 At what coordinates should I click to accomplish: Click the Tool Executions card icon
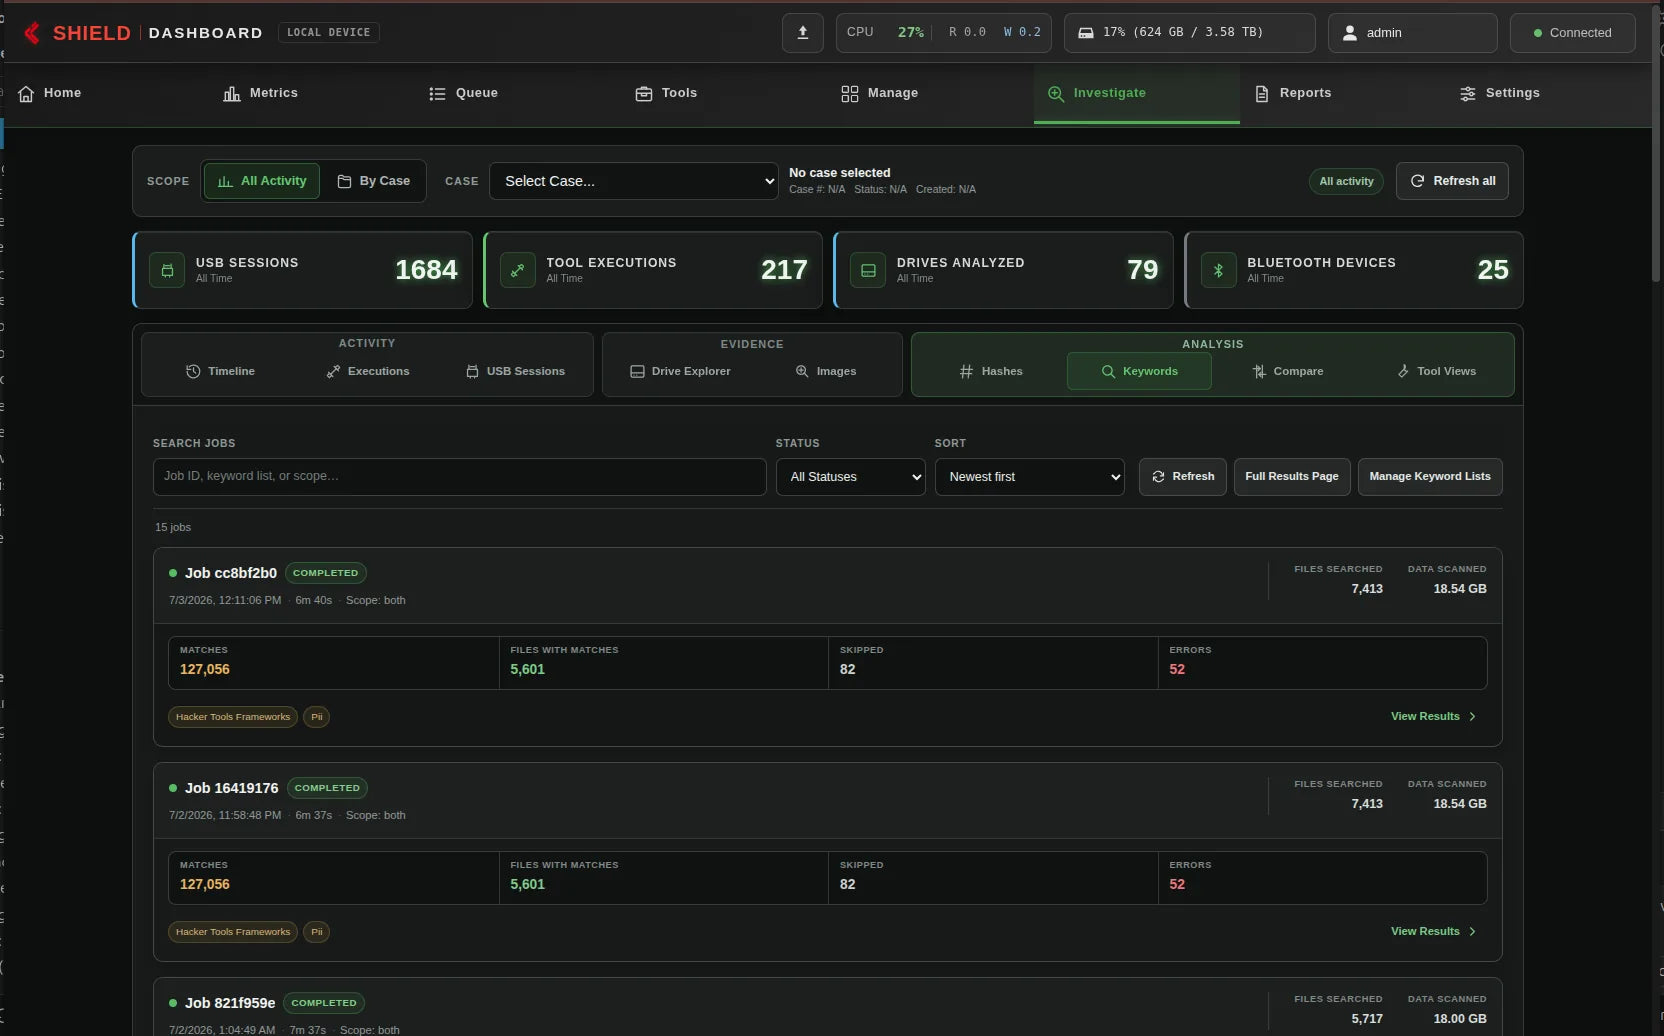517,270
